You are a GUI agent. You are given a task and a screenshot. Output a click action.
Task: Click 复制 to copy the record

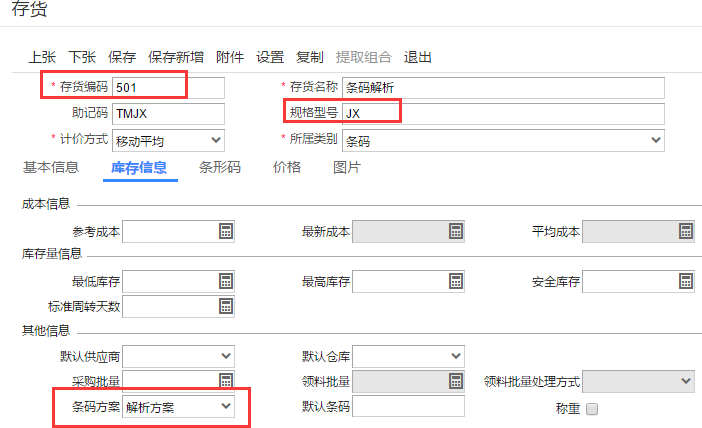pyautogui.click(x=310, y=57)
